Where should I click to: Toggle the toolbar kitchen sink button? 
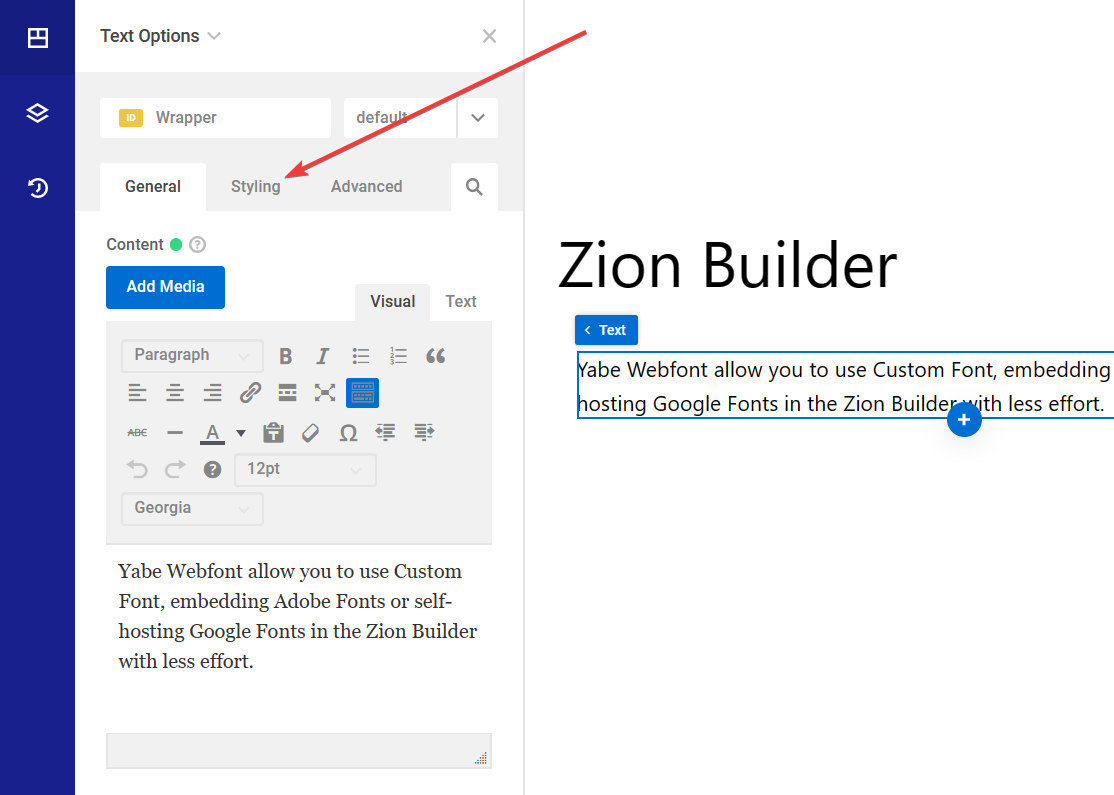pos(362,393)
